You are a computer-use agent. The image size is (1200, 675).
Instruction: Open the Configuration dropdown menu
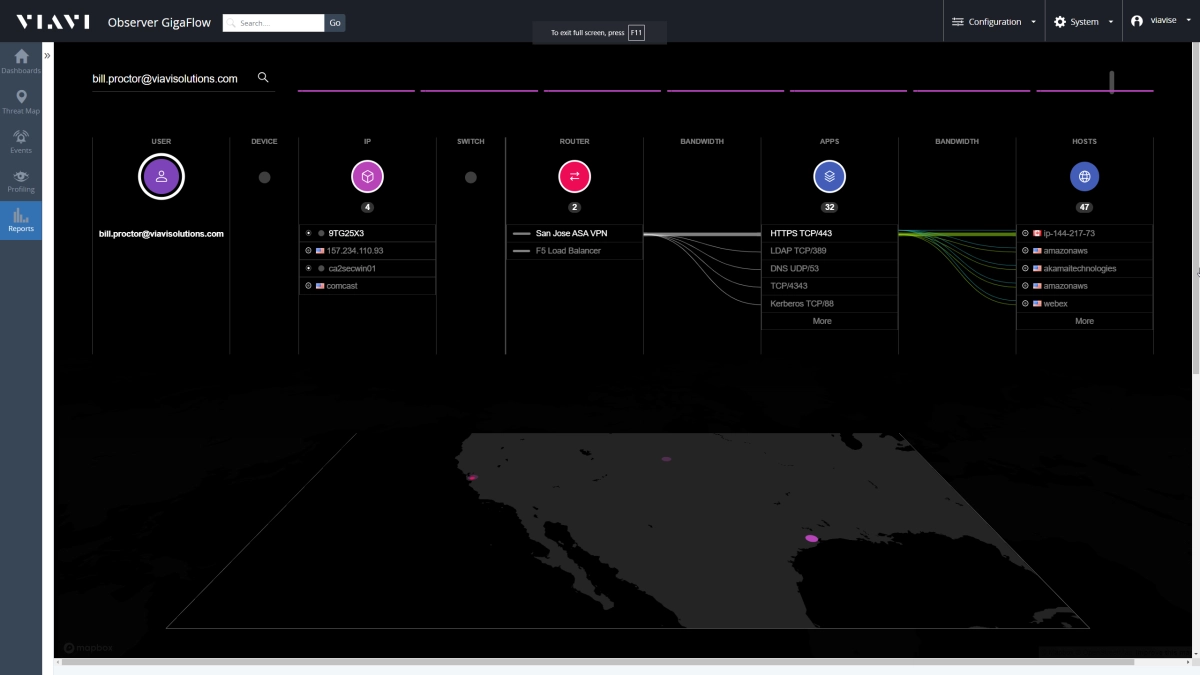point(993,22)
